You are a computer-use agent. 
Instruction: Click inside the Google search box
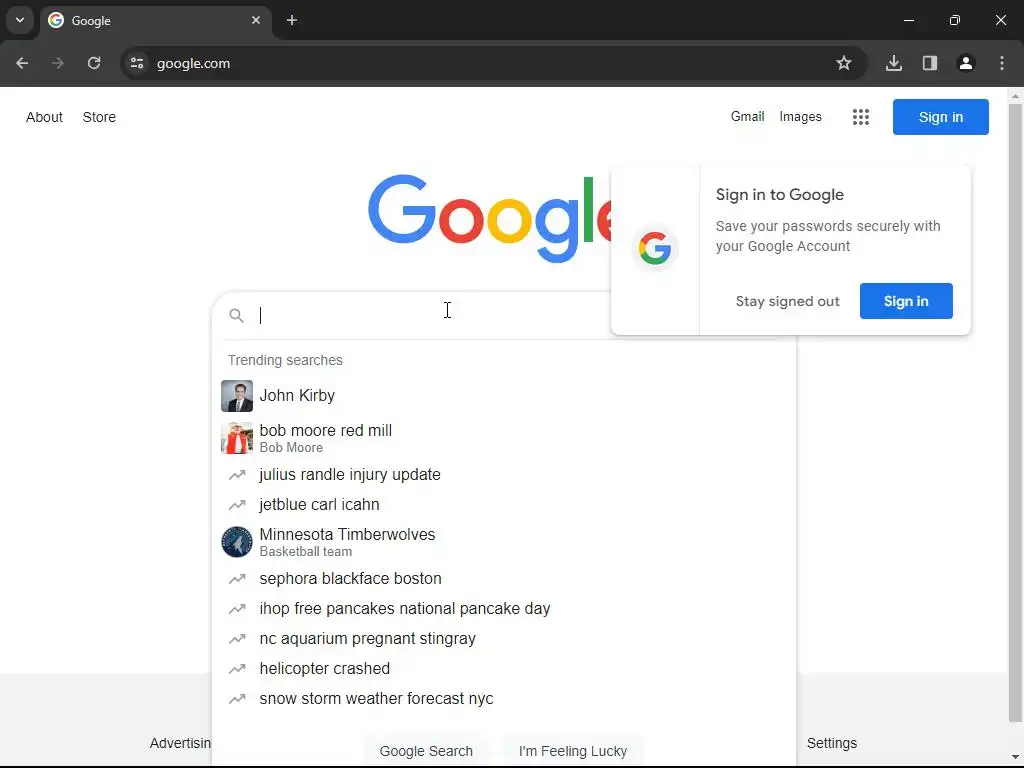tap(431, 316)
